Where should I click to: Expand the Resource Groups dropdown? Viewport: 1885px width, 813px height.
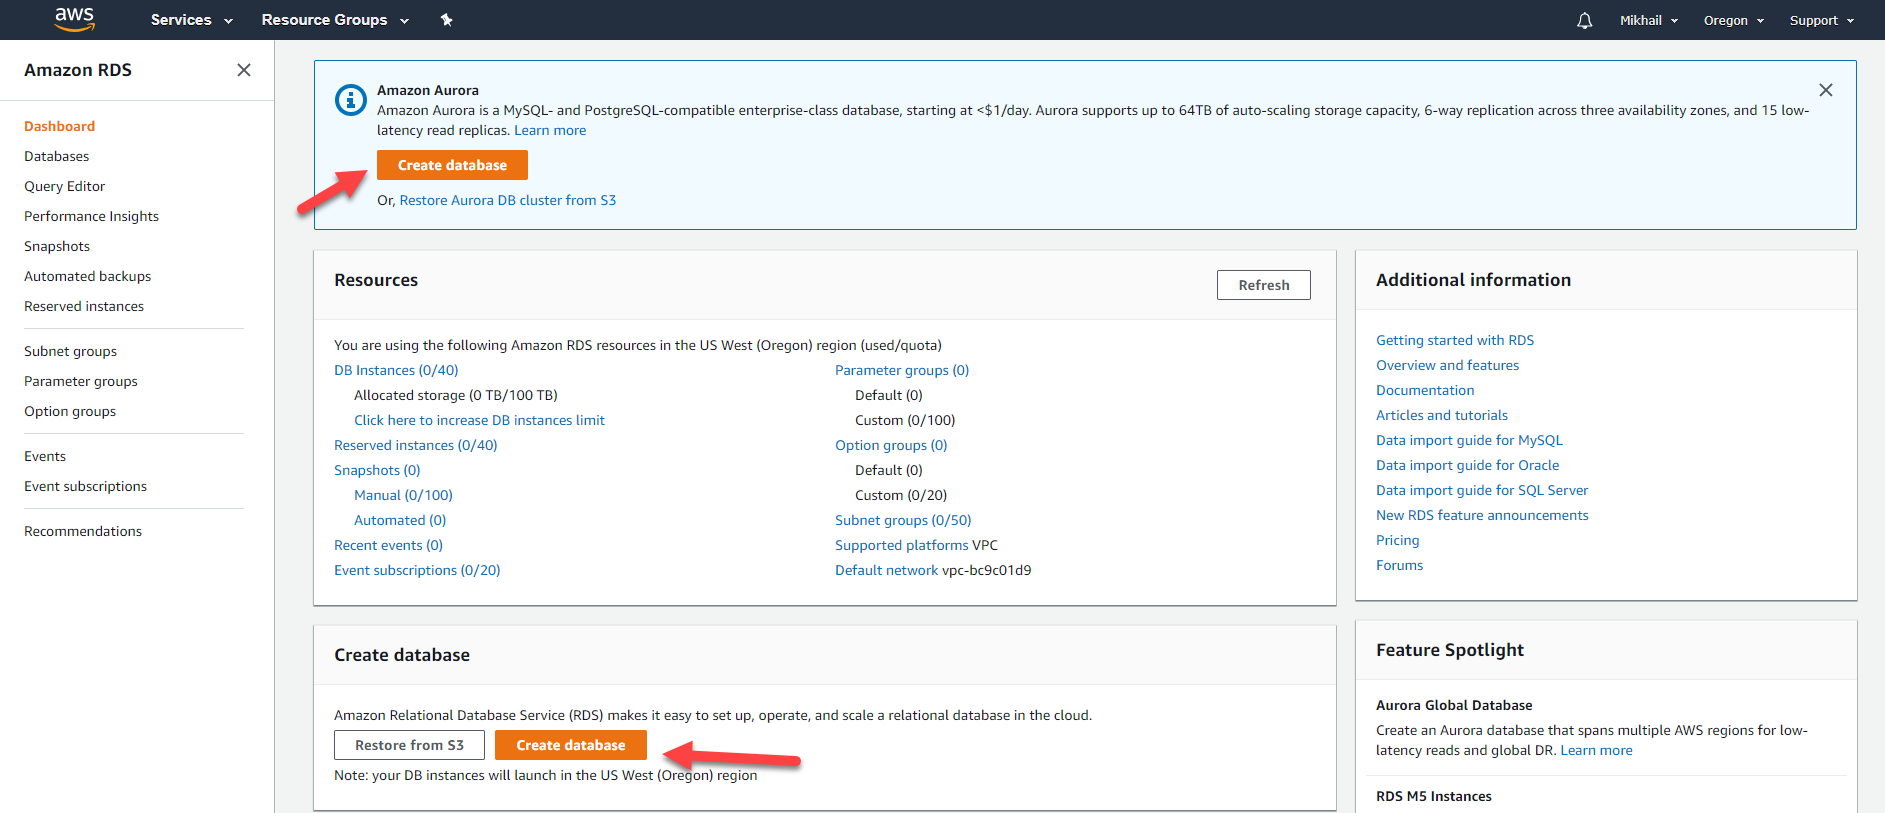click(335, 20)
